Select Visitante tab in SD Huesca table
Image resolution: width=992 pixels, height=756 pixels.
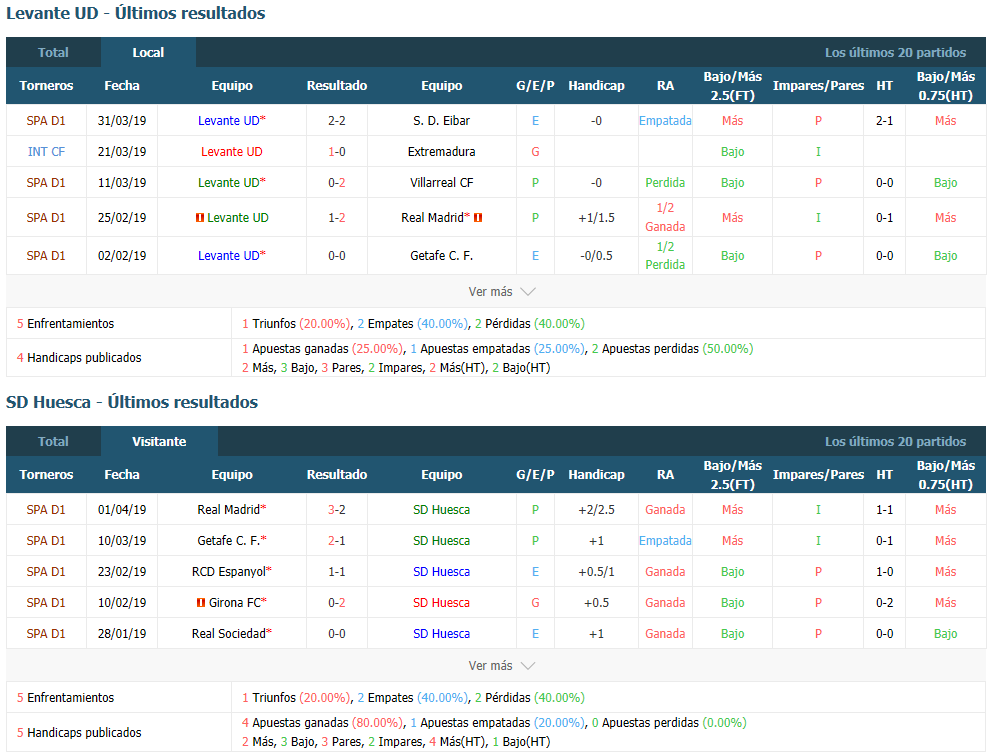point(159,442)
